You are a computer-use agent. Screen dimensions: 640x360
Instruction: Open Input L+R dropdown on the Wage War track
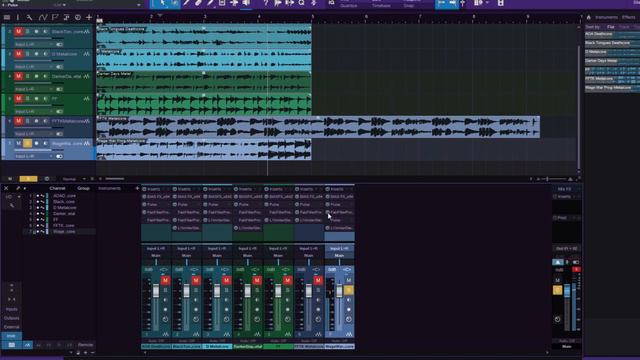[34, 156]
